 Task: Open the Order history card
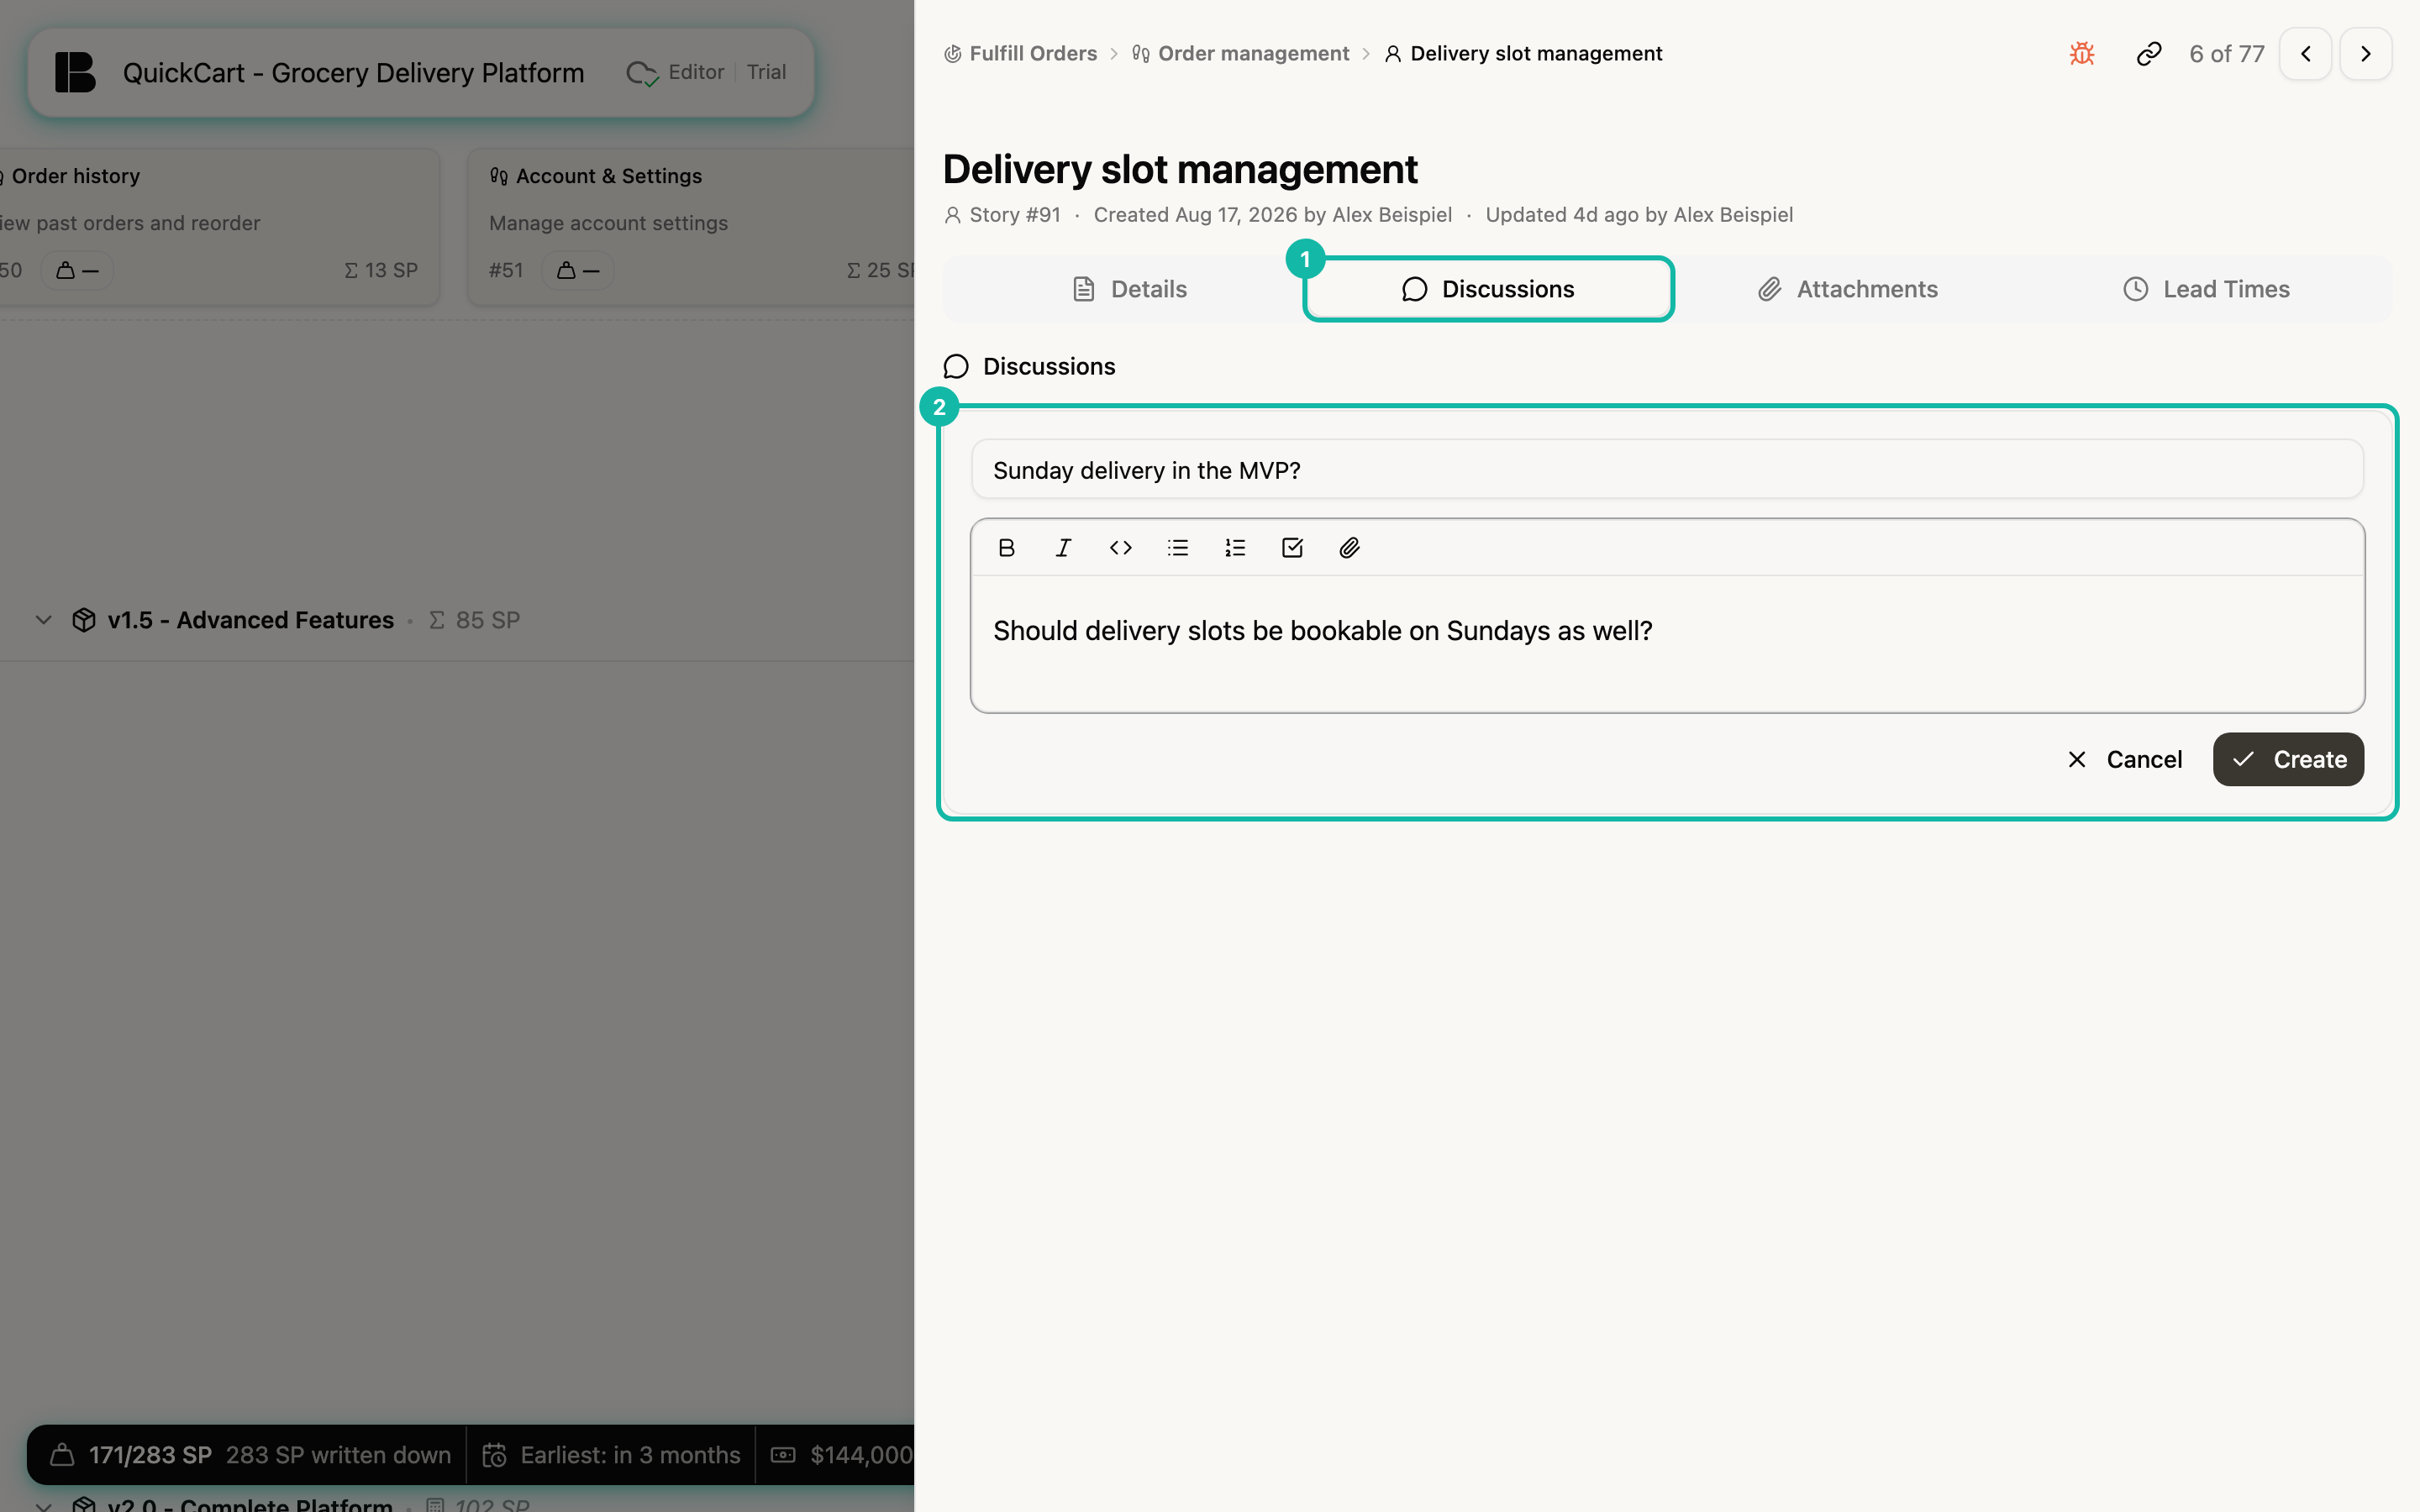tap(219, 227)
